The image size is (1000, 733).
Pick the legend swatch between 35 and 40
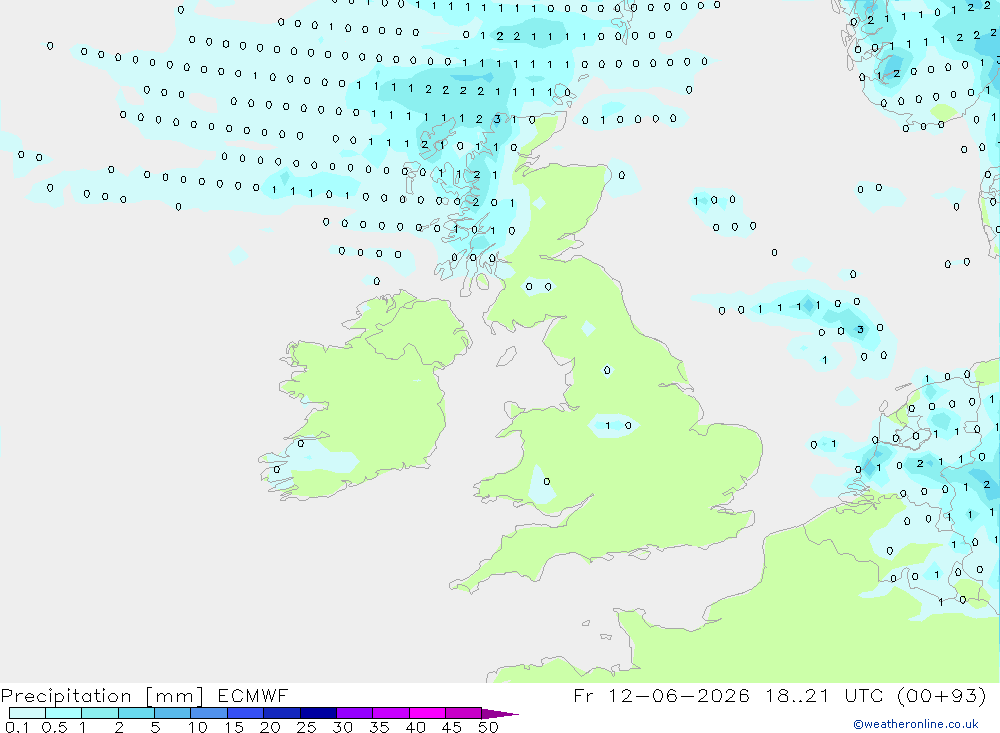(391, 713)
